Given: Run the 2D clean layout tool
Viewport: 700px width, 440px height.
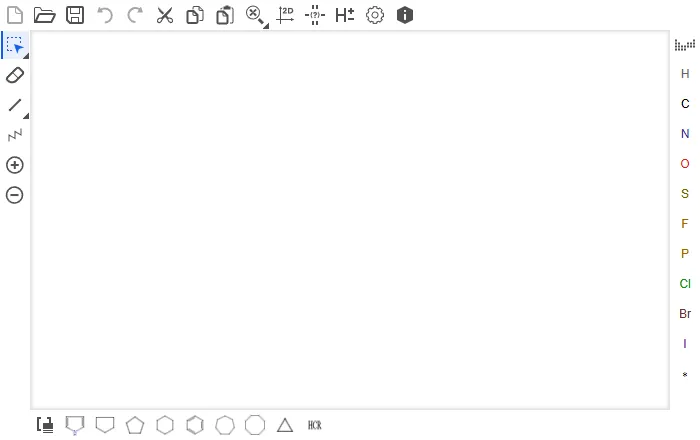Looking at the screenshot, I should click(285, 15).
